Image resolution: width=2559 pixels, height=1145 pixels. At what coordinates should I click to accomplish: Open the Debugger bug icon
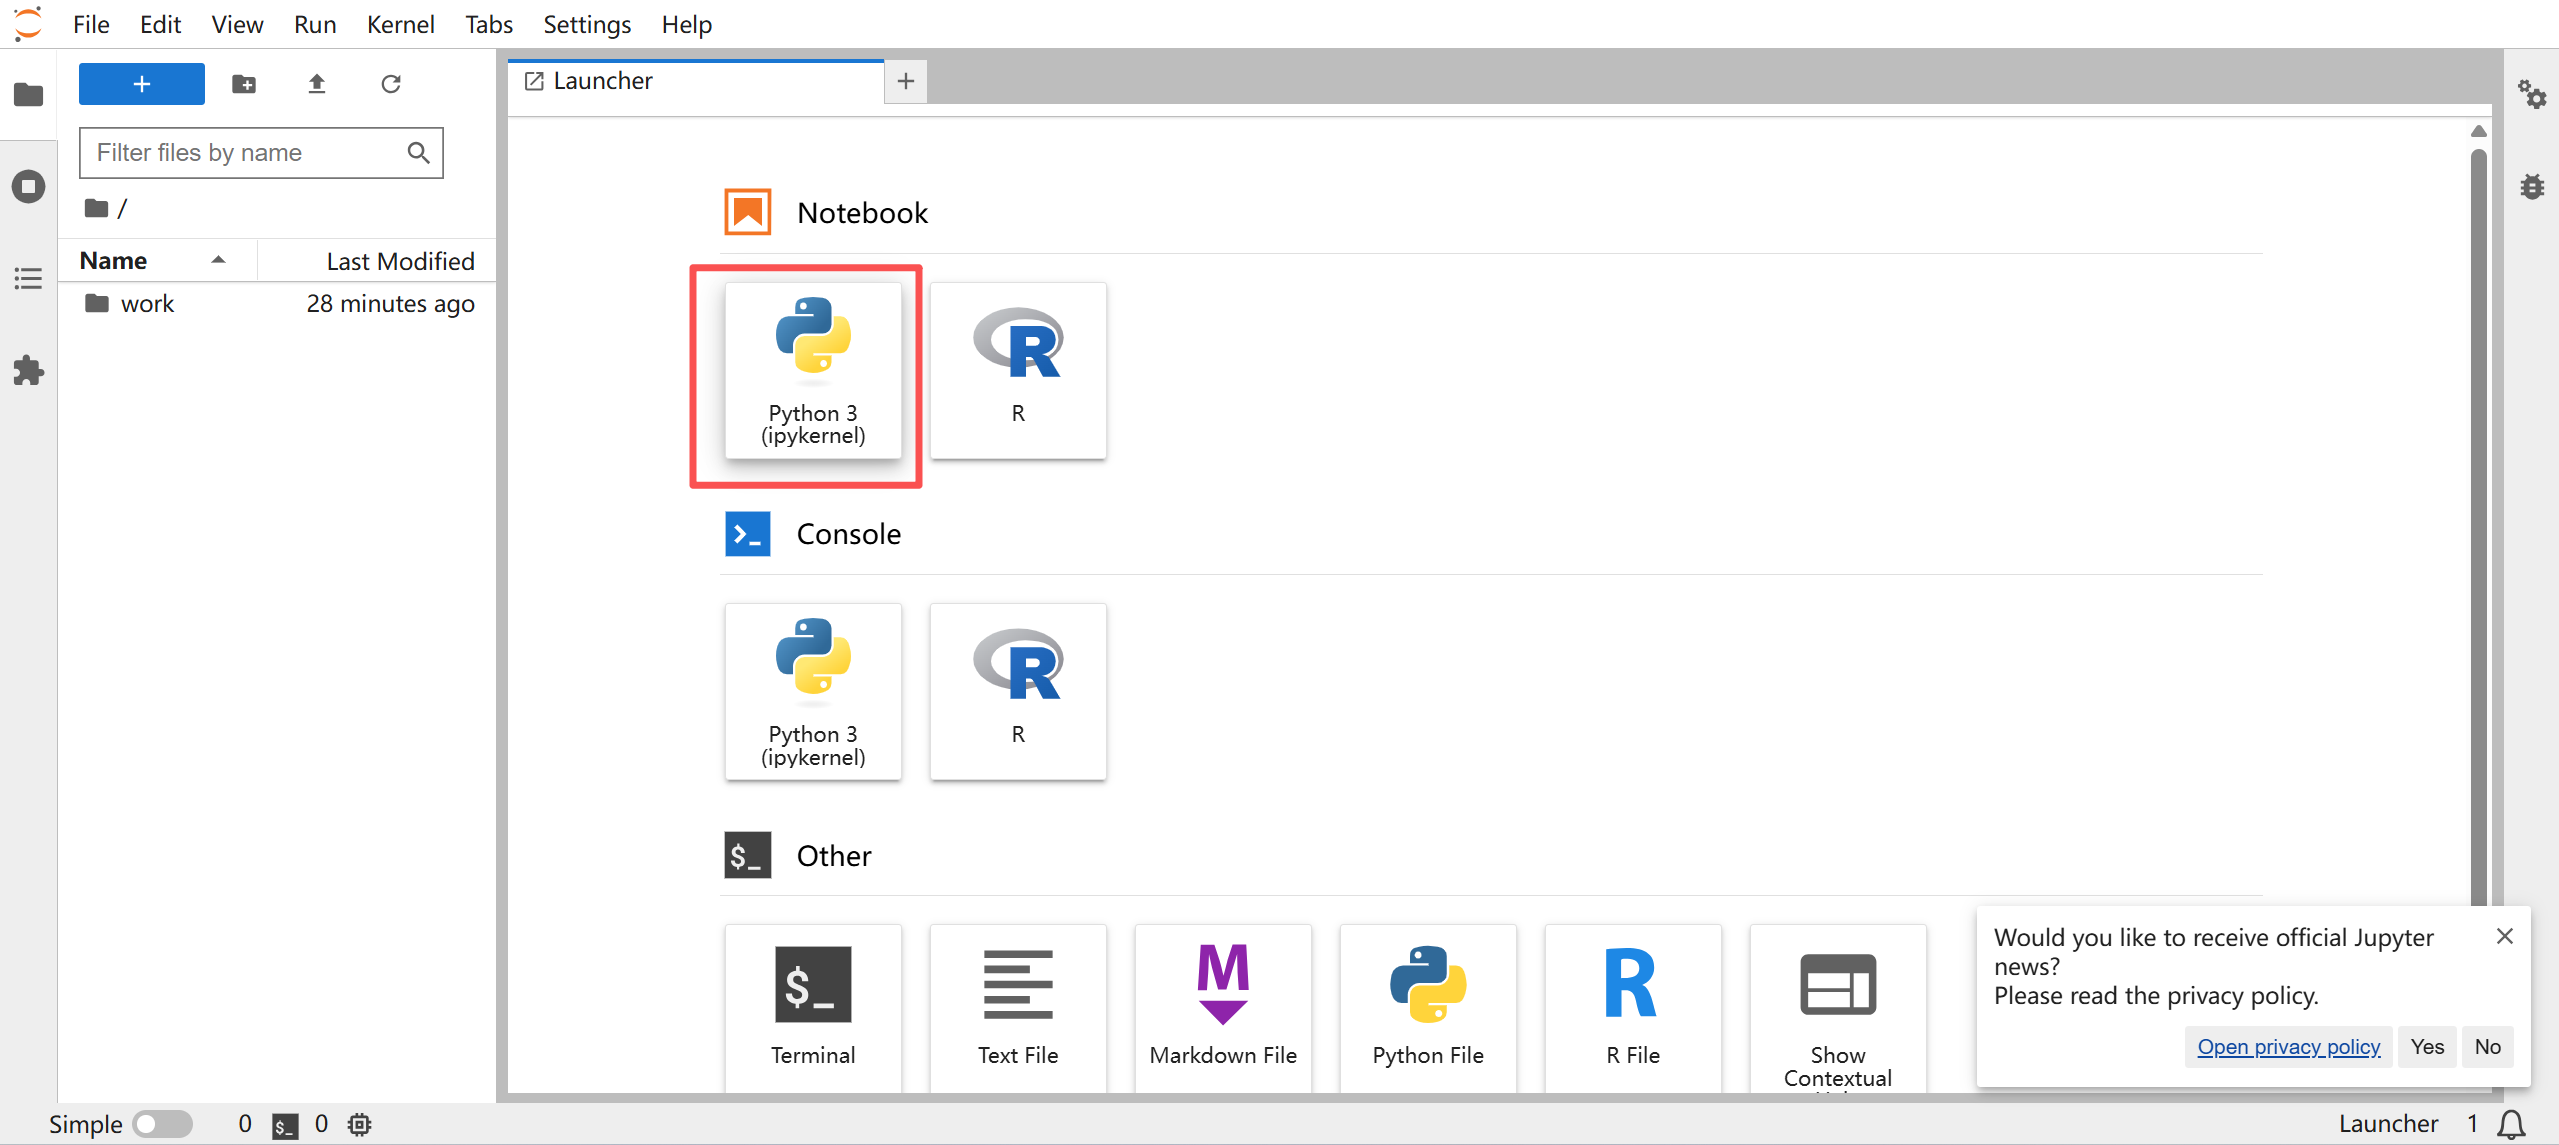2531,187
